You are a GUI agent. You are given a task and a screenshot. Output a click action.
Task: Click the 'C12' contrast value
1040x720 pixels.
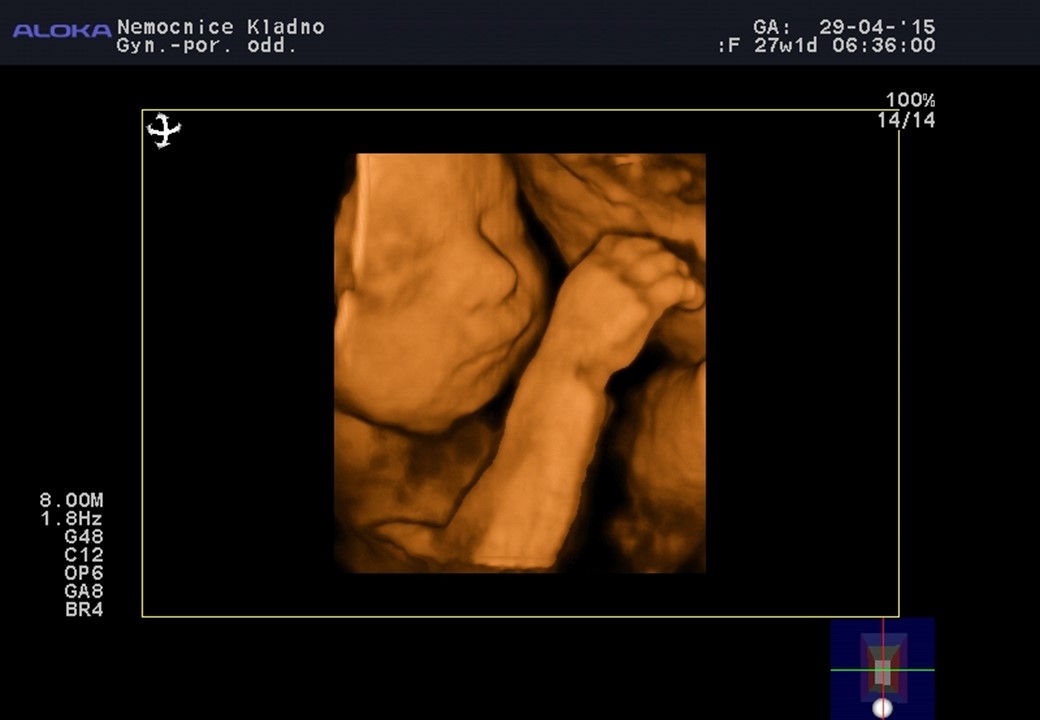click(x=84, y=555)
